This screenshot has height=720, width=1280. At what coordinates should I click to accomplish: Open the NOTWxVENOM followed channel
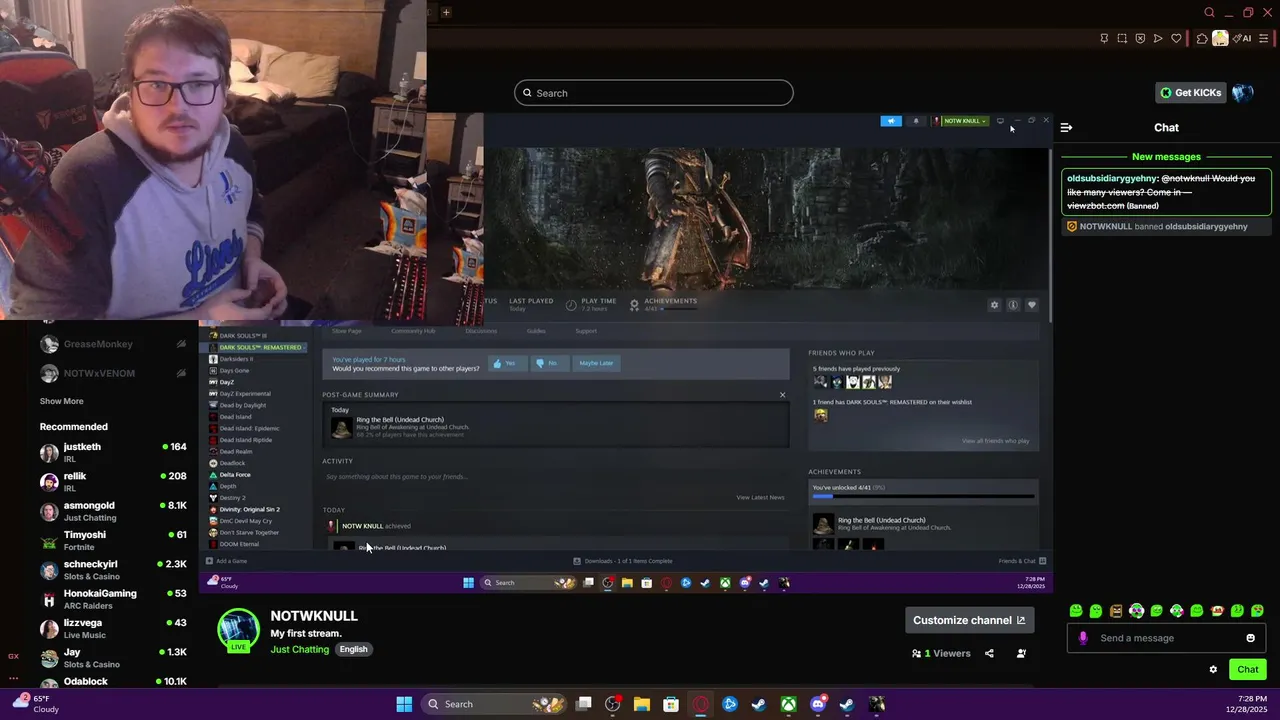click(x=113, y=373)
